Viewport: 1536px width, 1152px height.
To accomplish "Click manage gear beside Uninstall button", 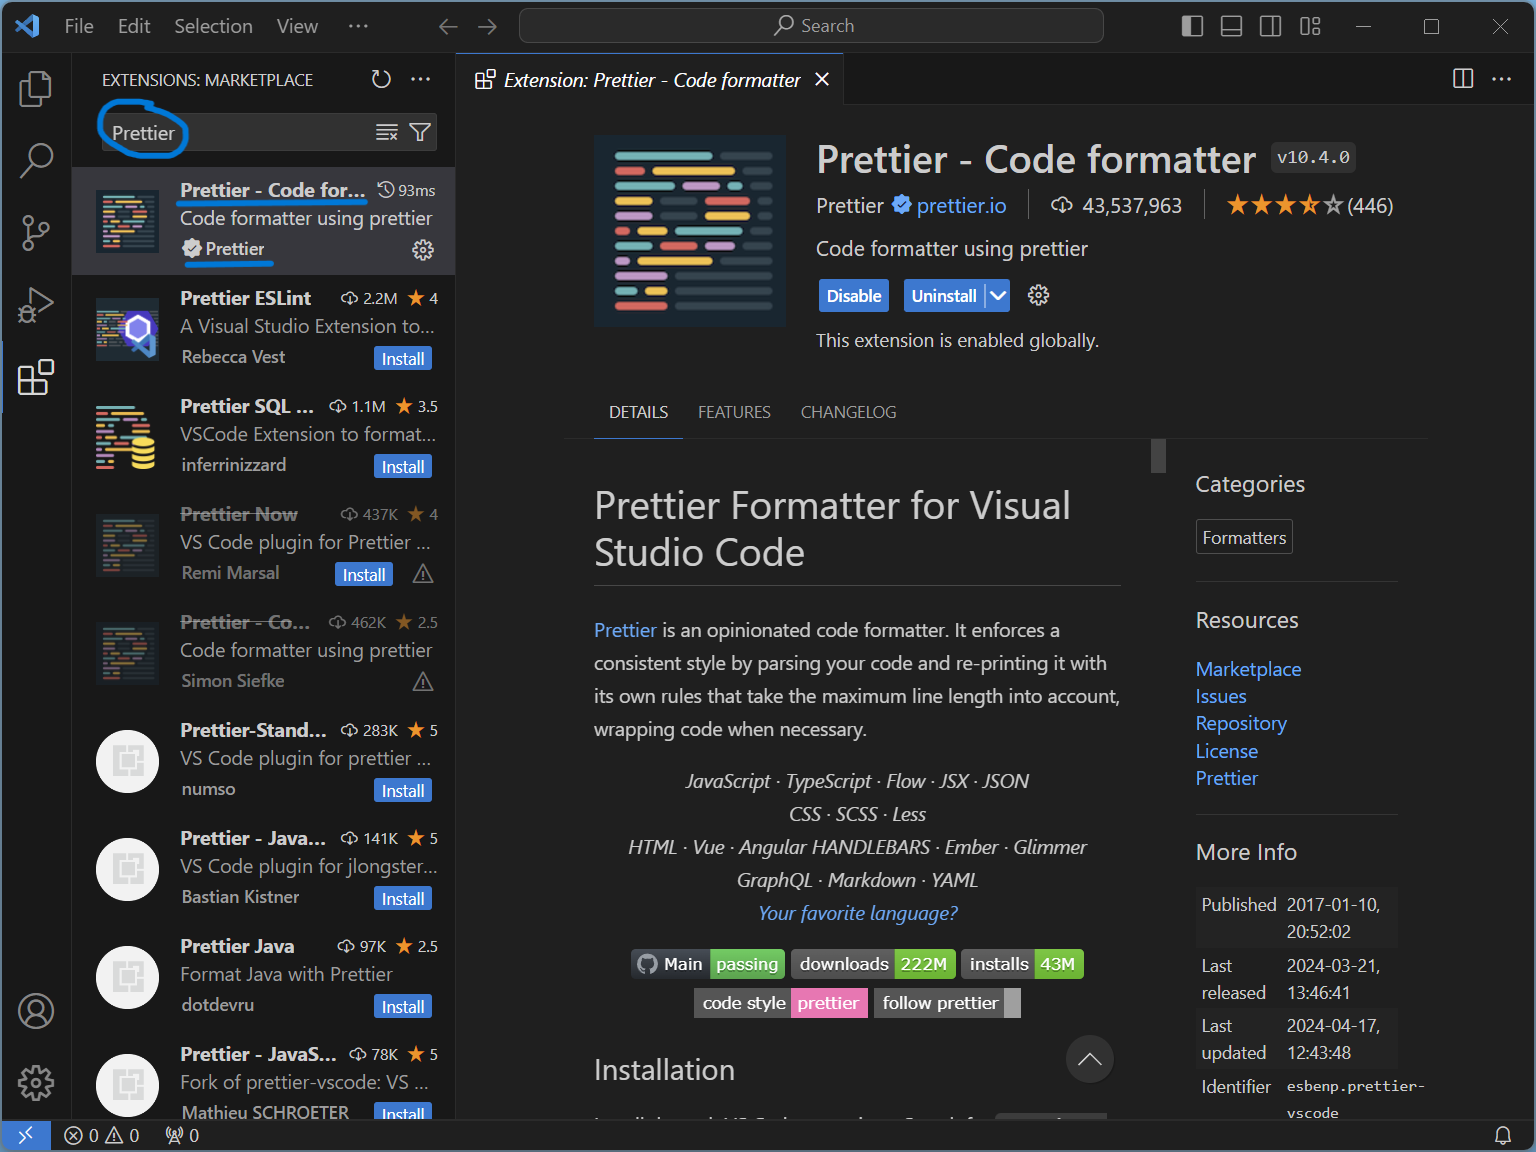I will pos(1038,295).
